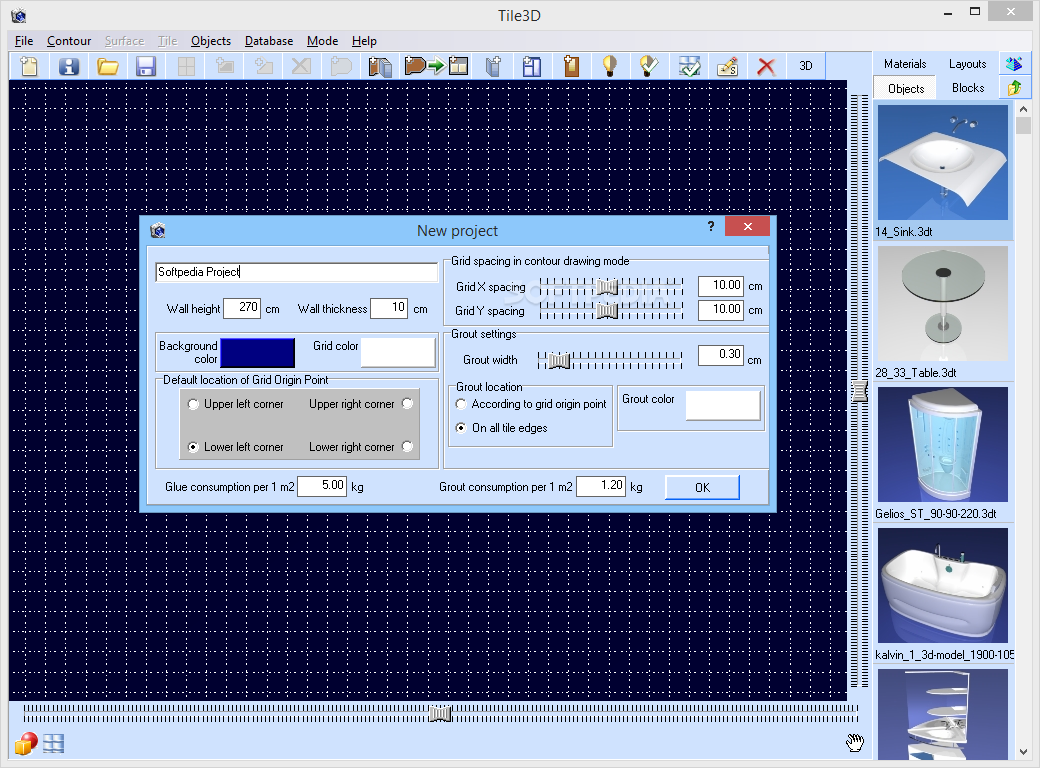Click the Save floppy disk icon
Viewport: 1040px width, 768px height.
(146, 66)
